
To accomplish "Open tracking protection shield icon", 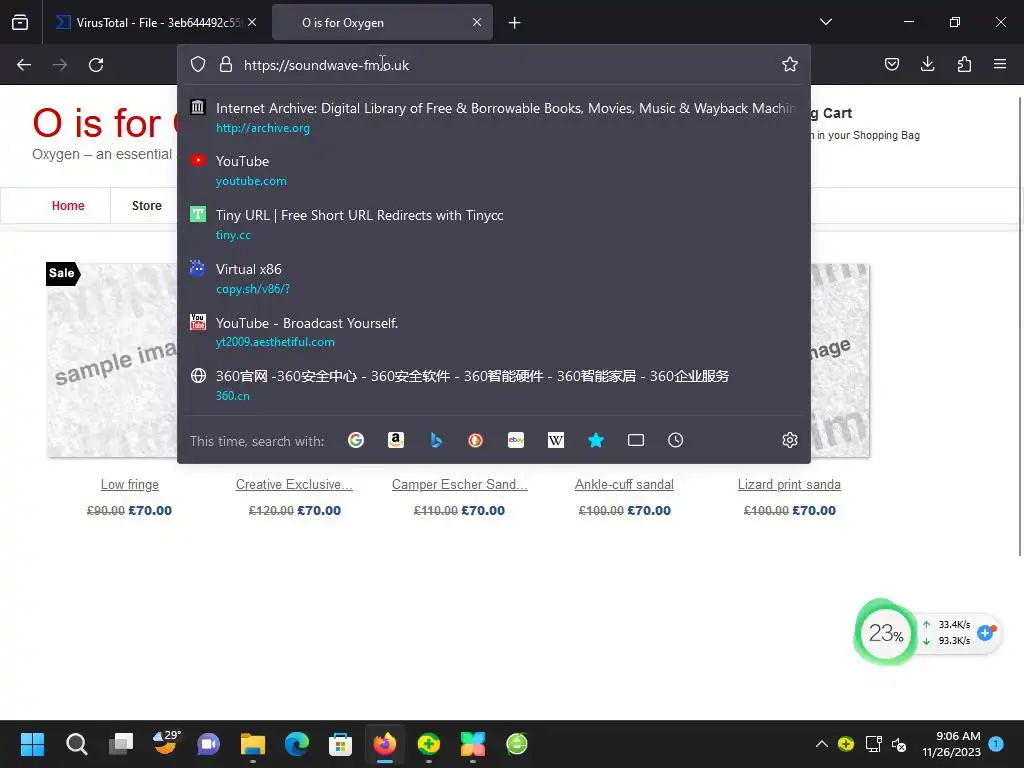I will (x=198, y=64).
